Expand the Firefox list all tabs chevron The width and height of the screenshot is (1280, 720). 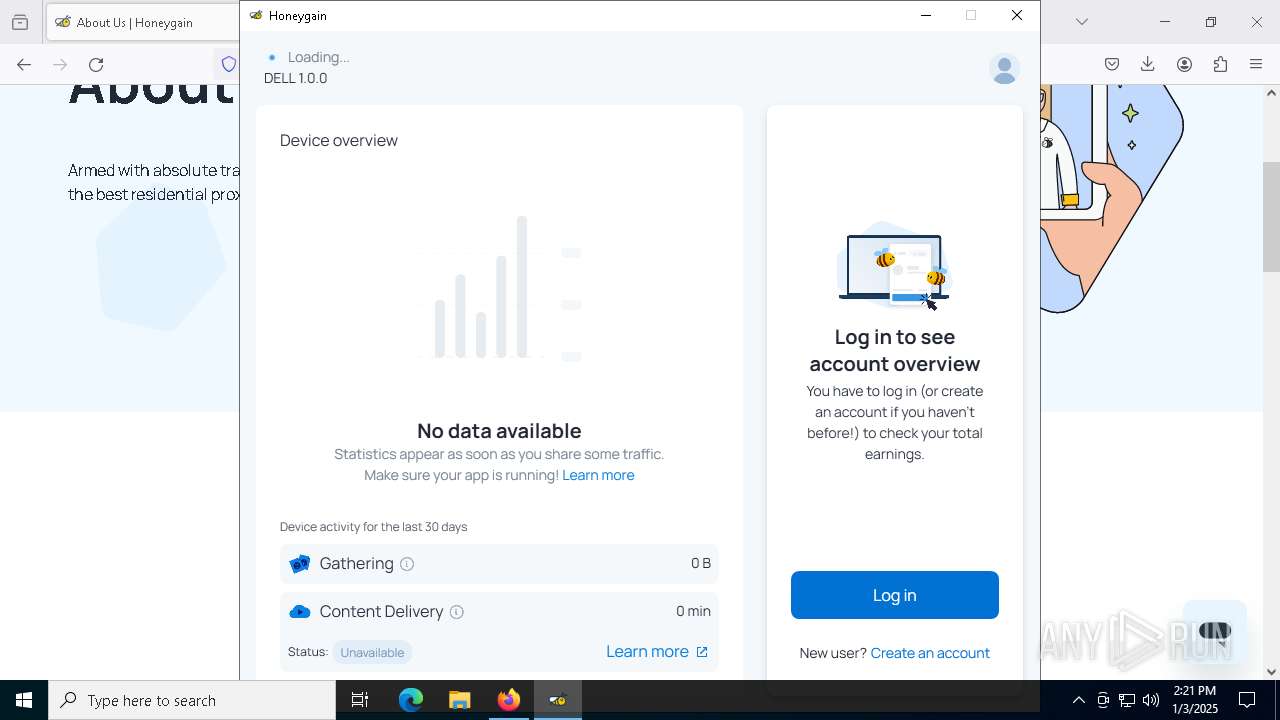(x=1082, y=22)
